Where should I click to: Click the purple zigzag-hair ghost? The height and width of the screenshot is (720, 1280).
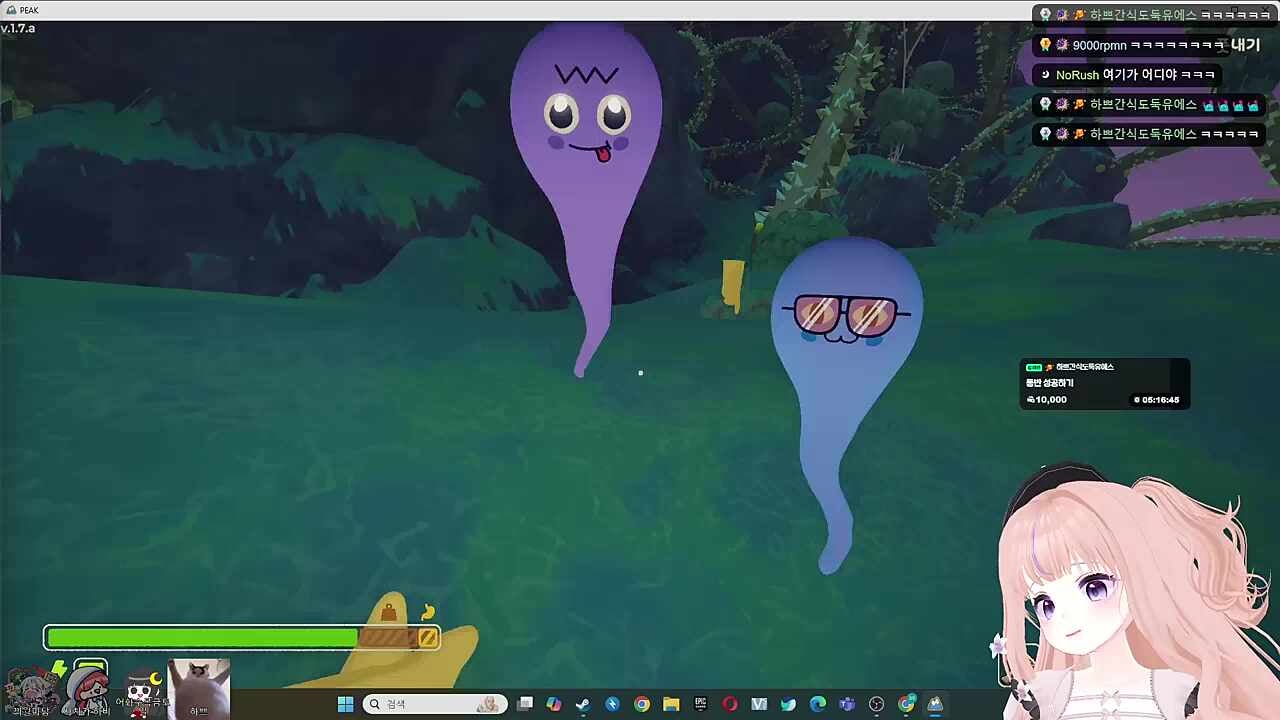point(587,190)
